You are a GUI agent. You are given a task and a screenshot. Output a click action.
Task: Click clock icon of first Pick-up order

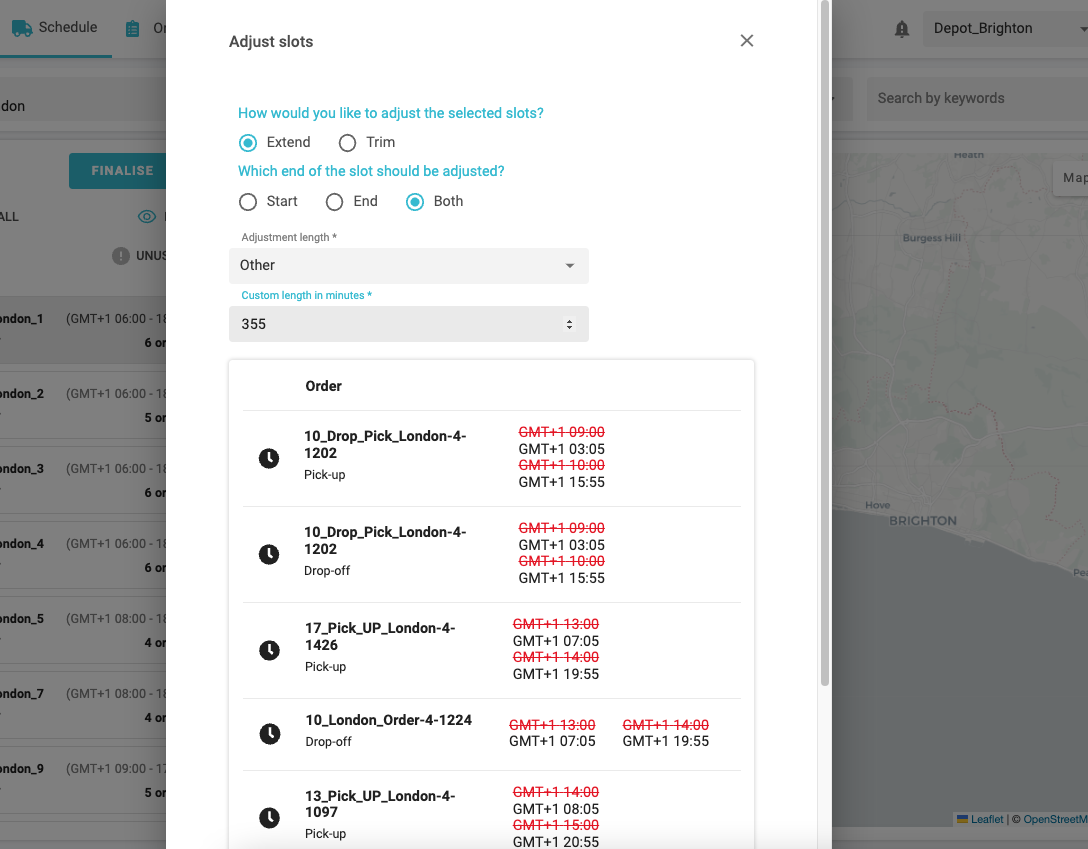pyautogui.click(x=269, y=458)
